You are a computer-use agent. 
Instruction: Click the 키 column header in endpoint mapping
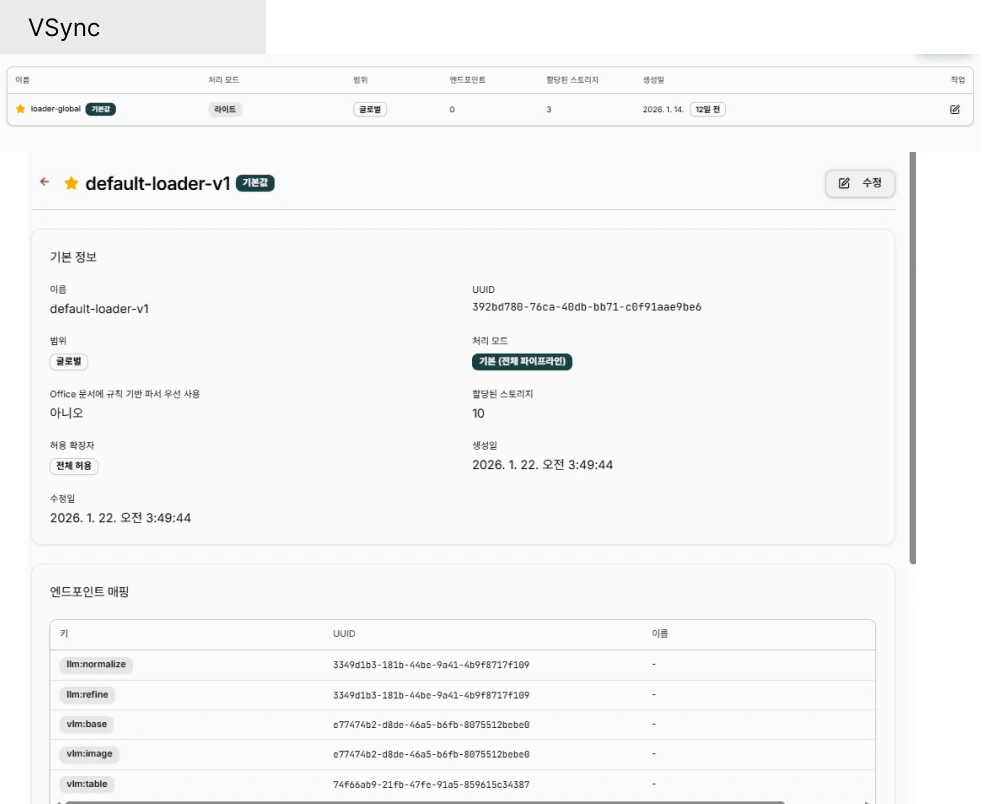(64, 633)
